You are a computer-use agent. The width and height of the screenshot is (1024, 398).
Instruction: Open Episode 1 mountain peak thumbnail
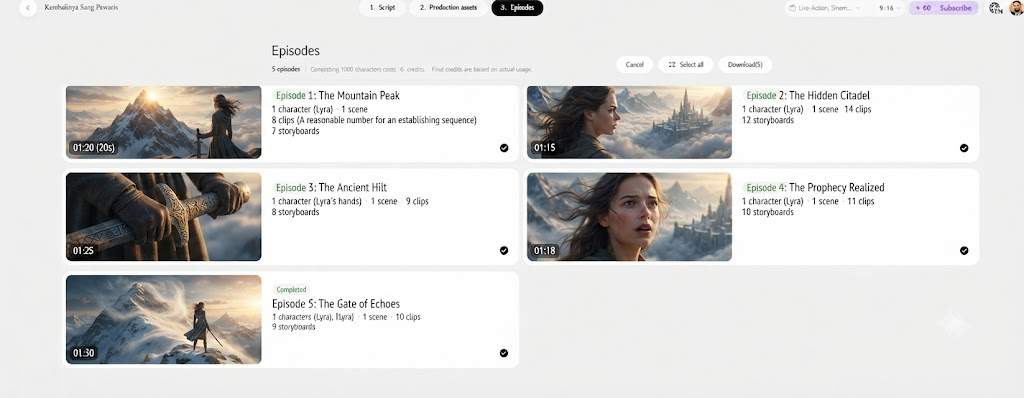163,122
